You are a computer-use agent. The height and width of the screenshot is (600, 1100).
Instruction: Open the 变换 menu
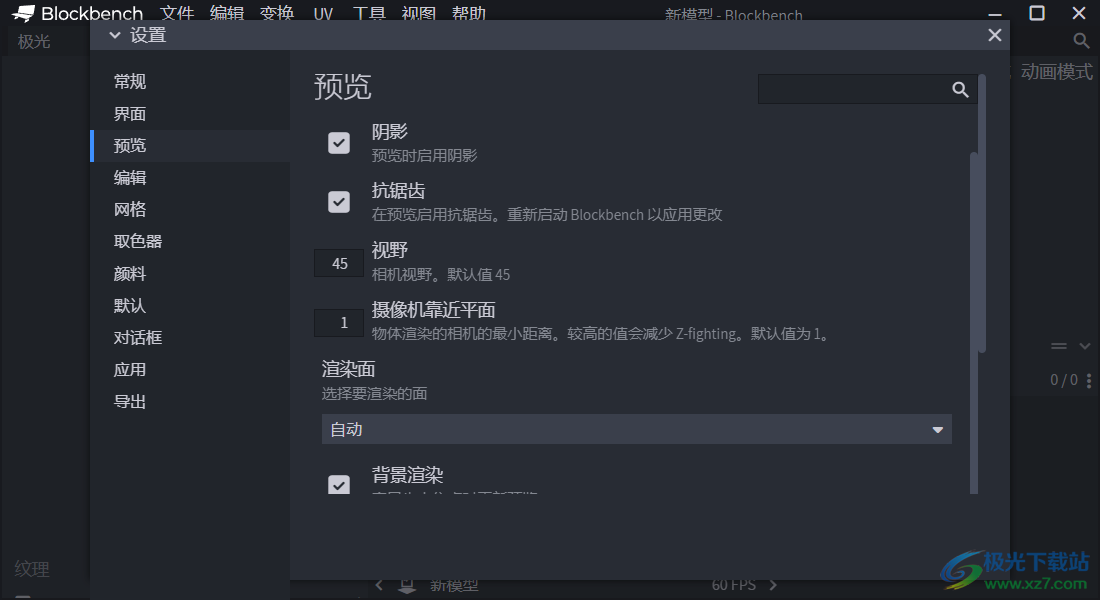pos(276,13)
